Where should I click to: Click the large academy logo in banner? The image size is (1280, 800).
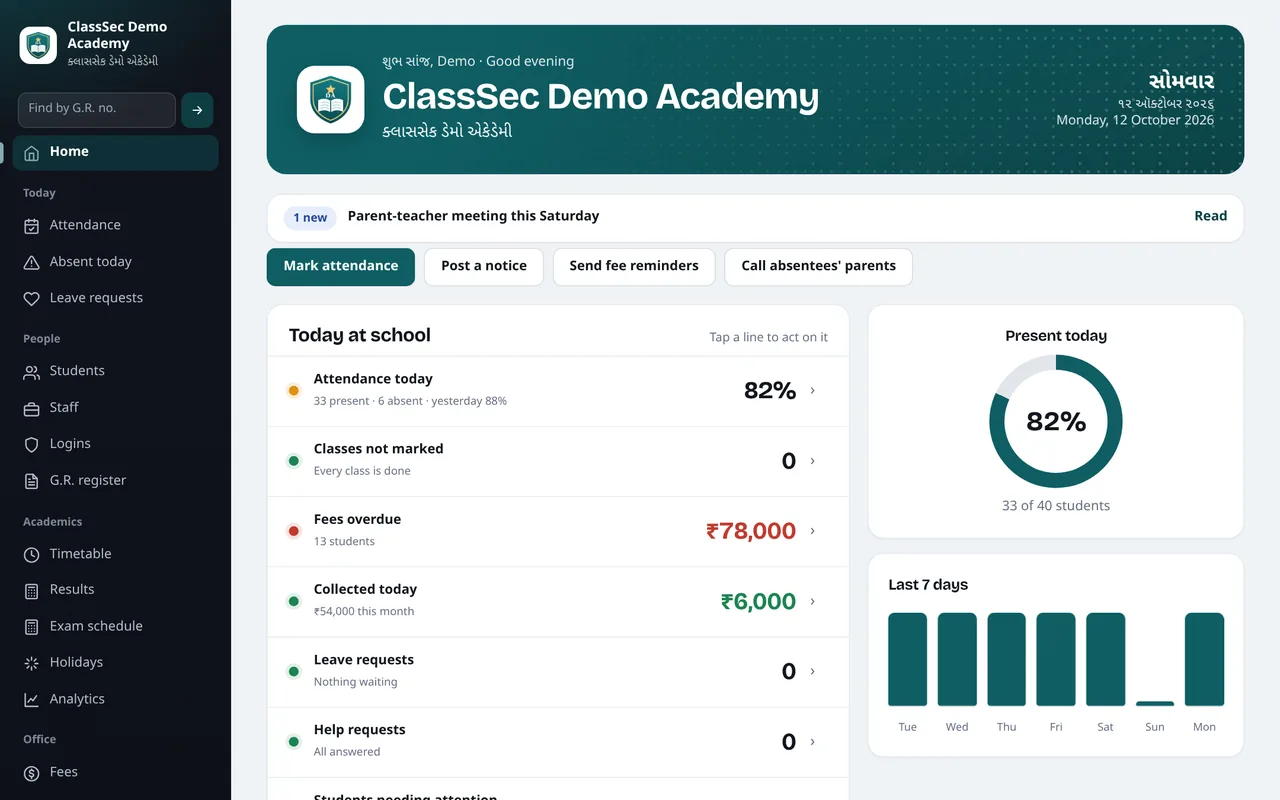click(x=331, y=100)
